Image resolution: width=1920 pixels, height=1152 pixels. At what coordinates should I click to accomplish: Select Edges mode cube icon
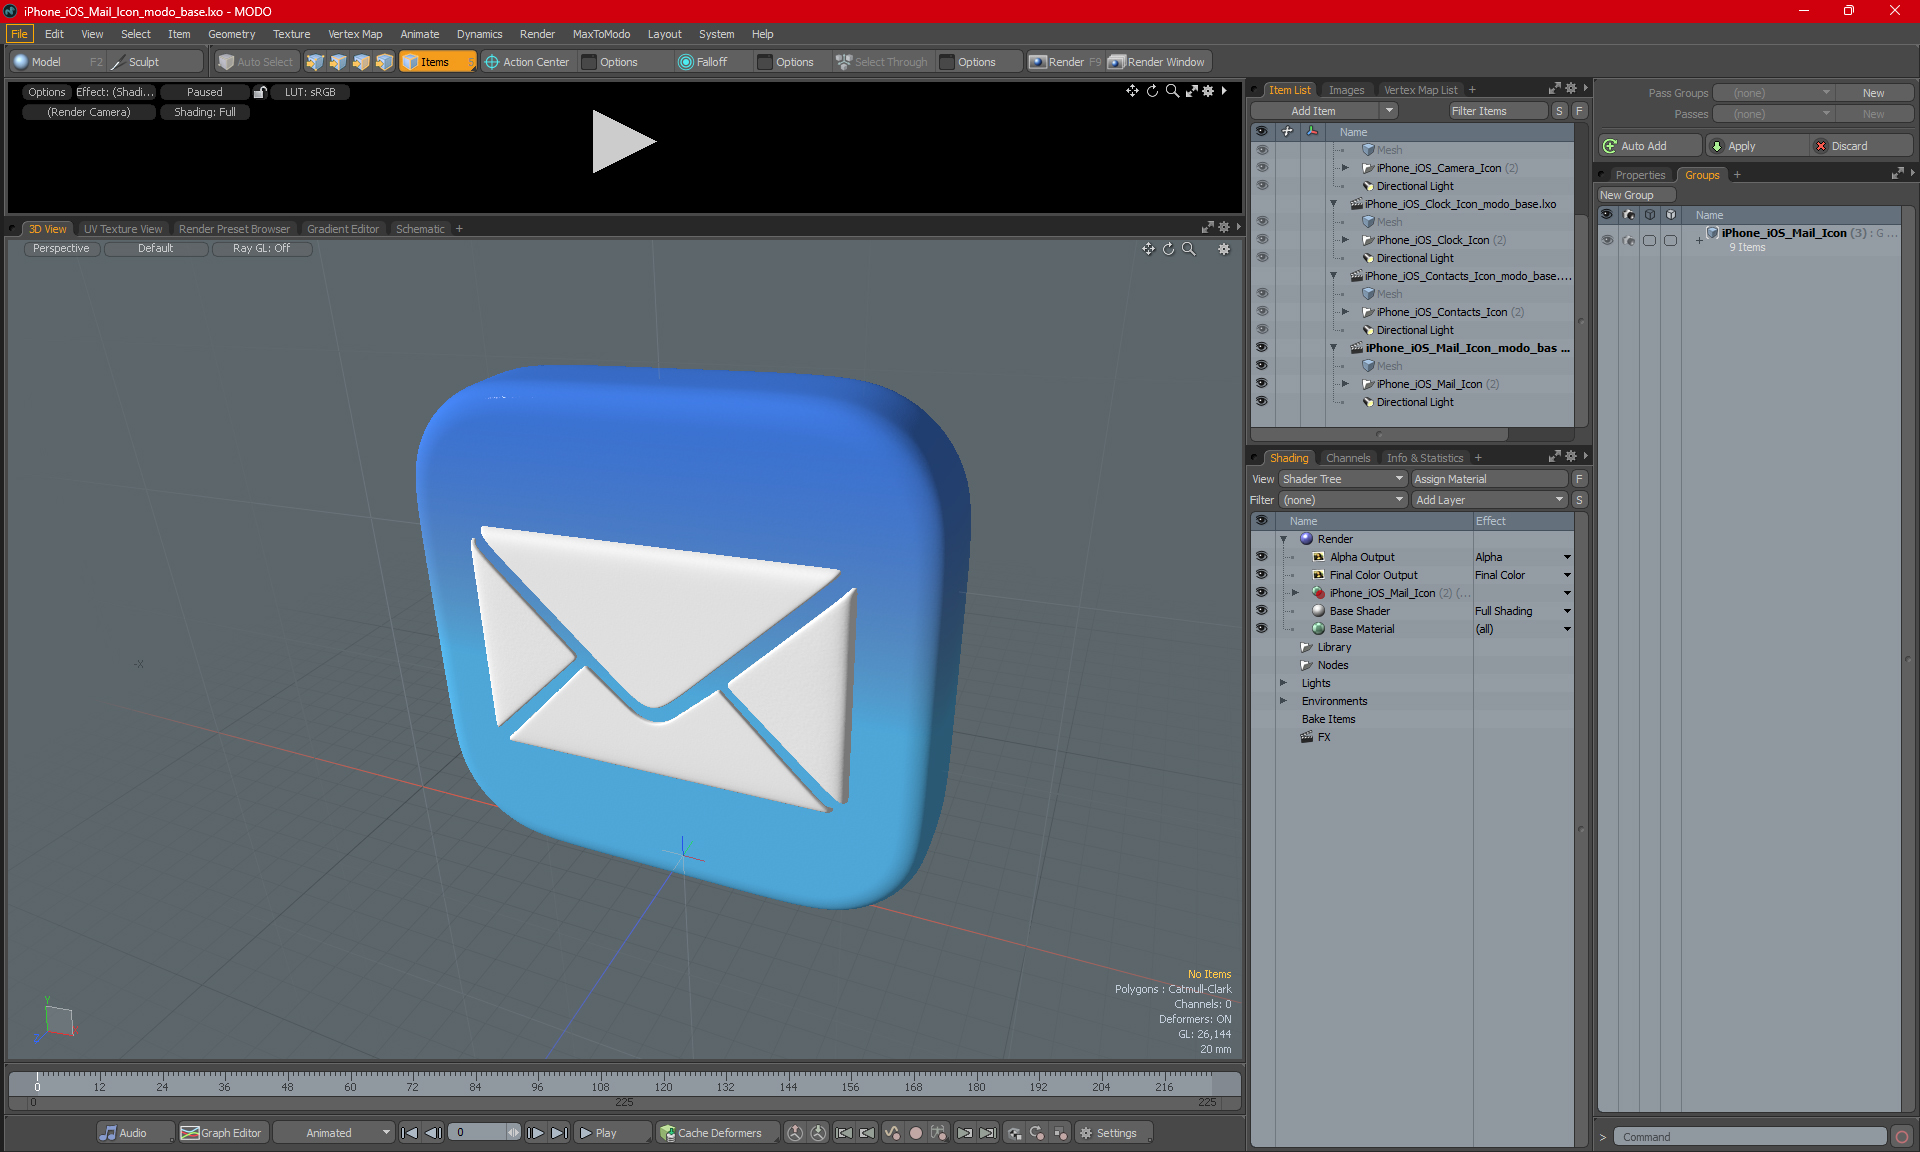tap(338, 62)
